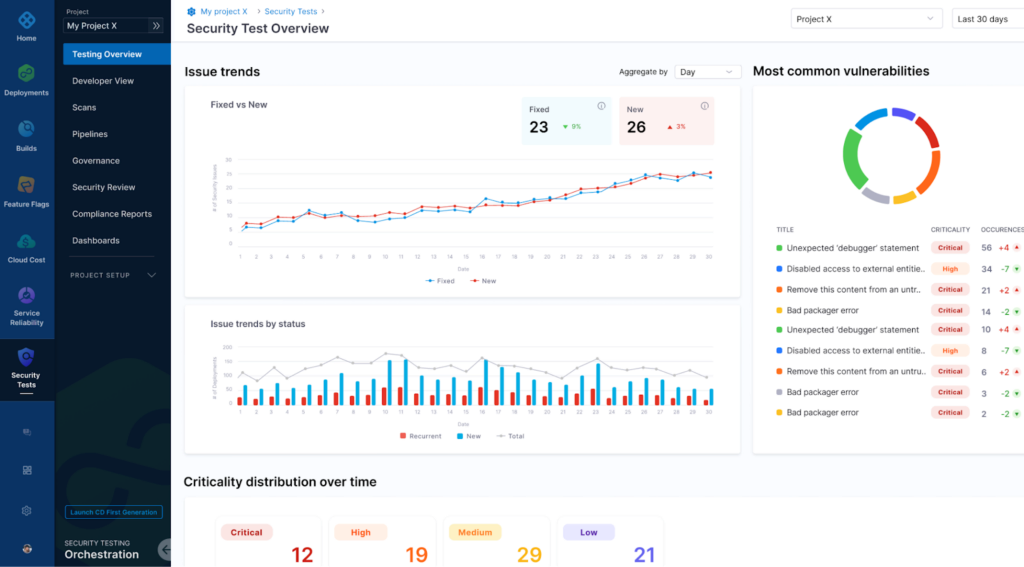The image size is (1024, 567).
Task: Click the orange donut chart segment
Action: click(930, 173)
